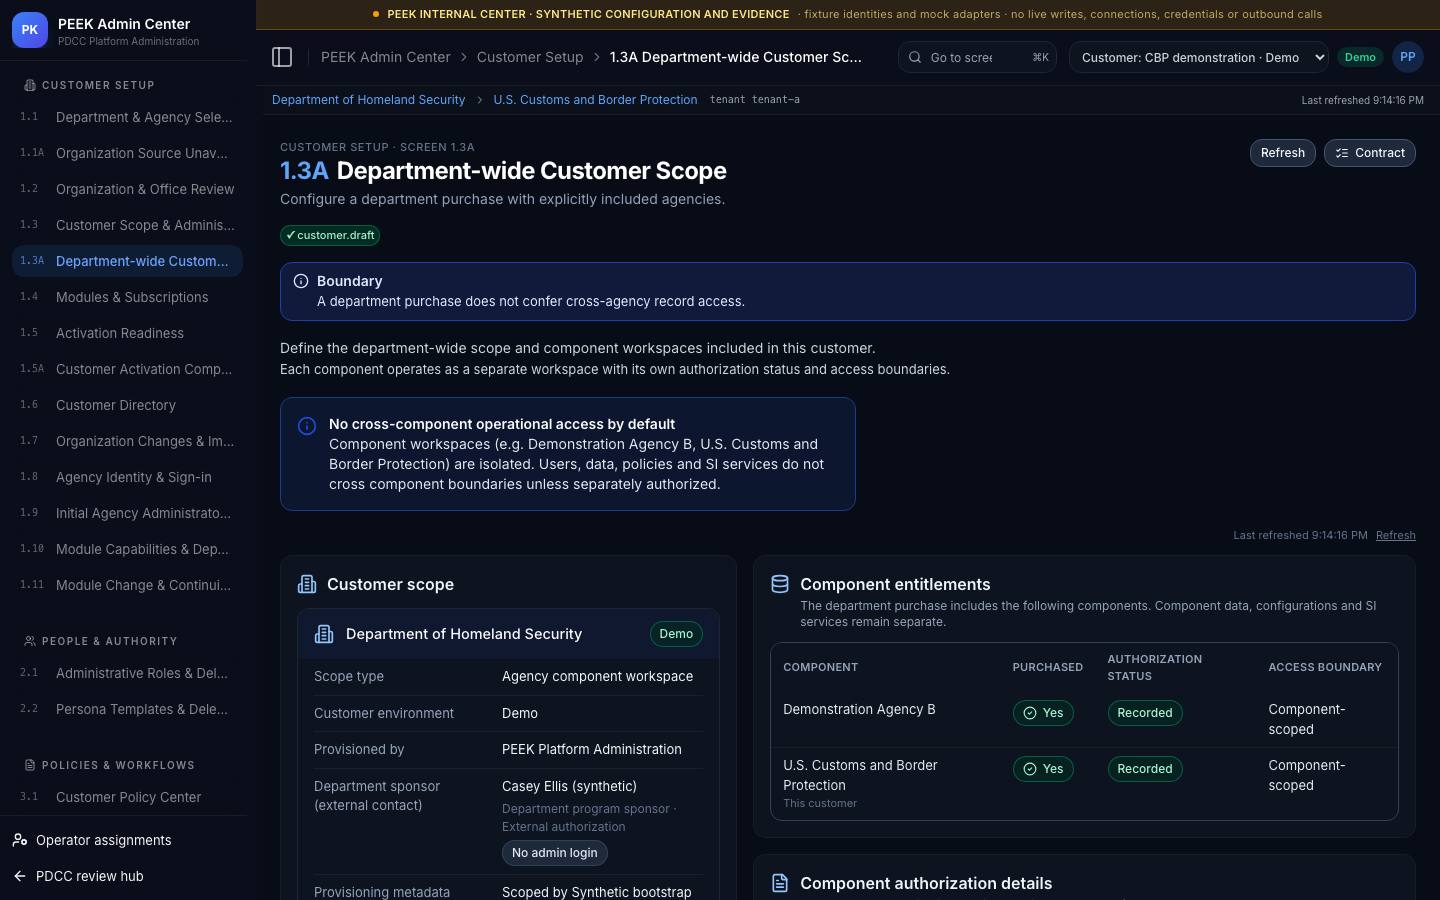Click the Boundary info icon
Image resolution: width=1440 pixels, height=900 pixels.
300,281
